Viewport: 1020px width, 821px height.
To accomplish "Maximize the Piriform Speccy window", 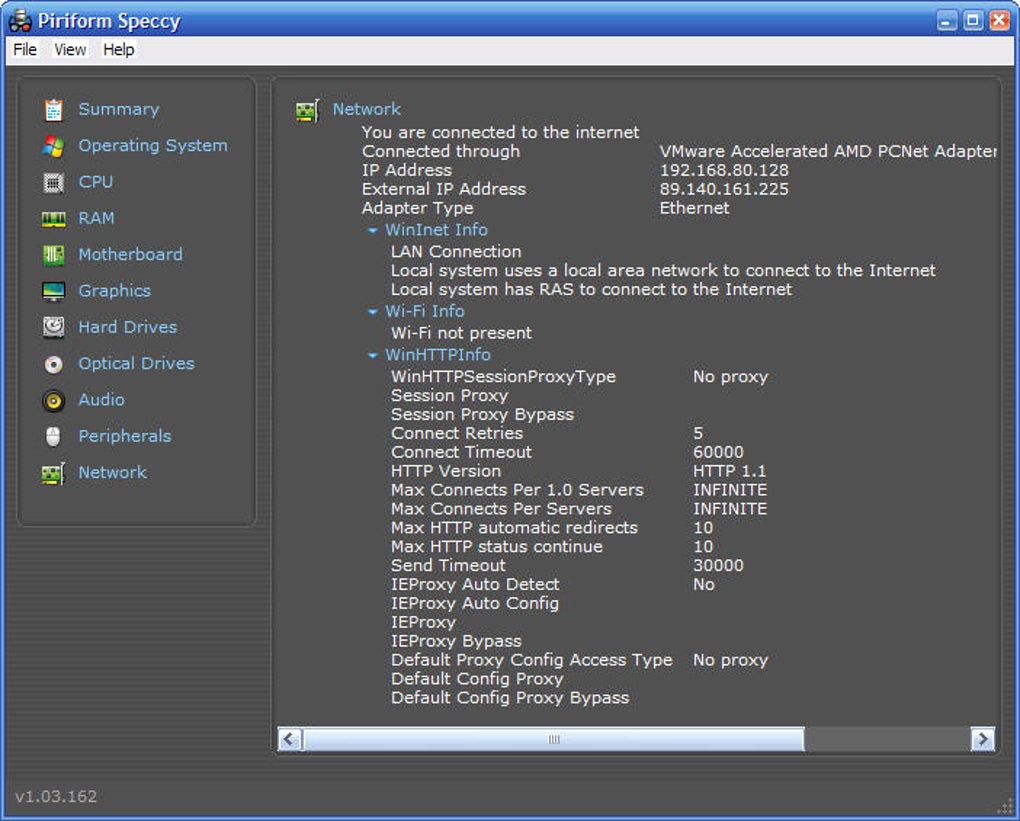I will pos(973,21).
